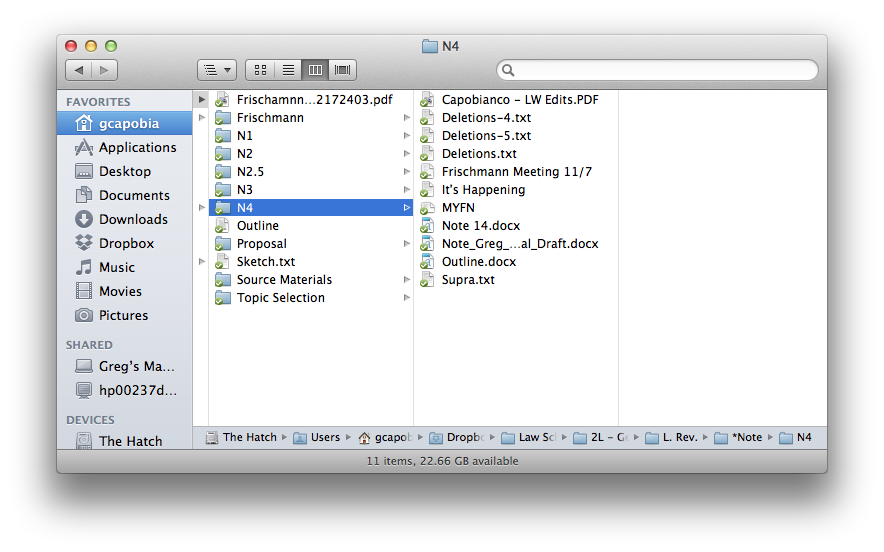Open Documents in the sidebar
Viewport: 884px width, 552px height.
tap(125, 196)
